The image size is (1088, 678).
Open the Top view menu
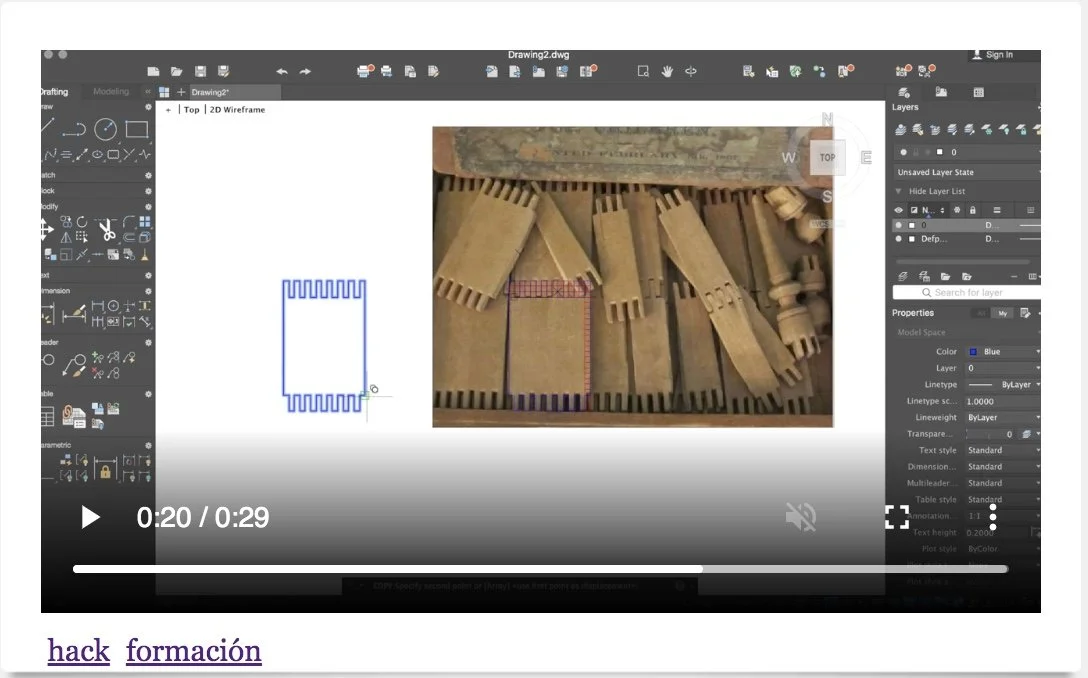point(192,110)
